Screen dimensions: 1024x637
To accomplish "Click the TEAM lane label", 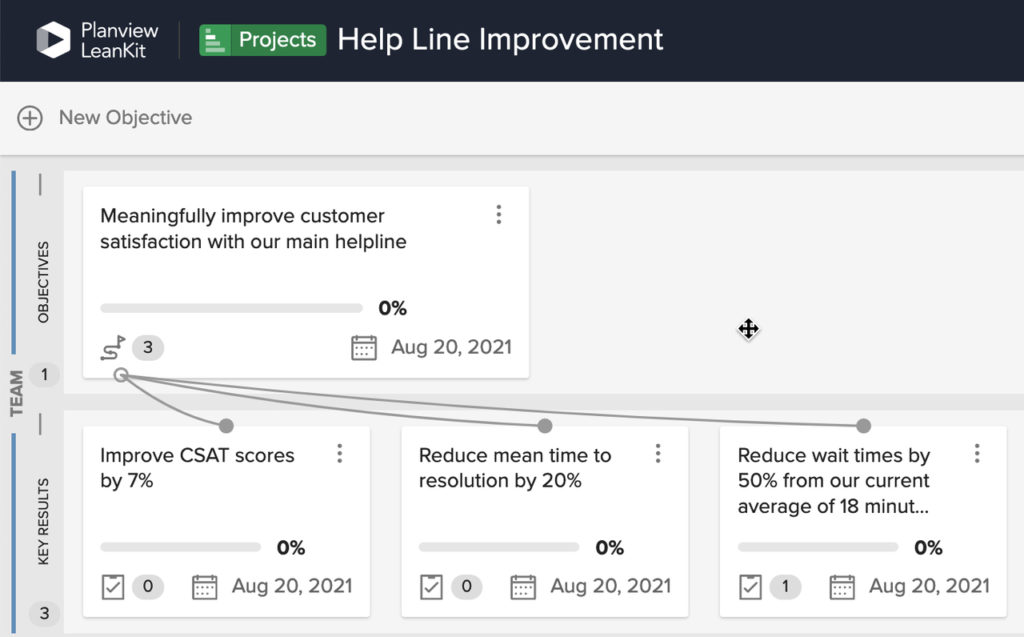I will click(16, 393).
